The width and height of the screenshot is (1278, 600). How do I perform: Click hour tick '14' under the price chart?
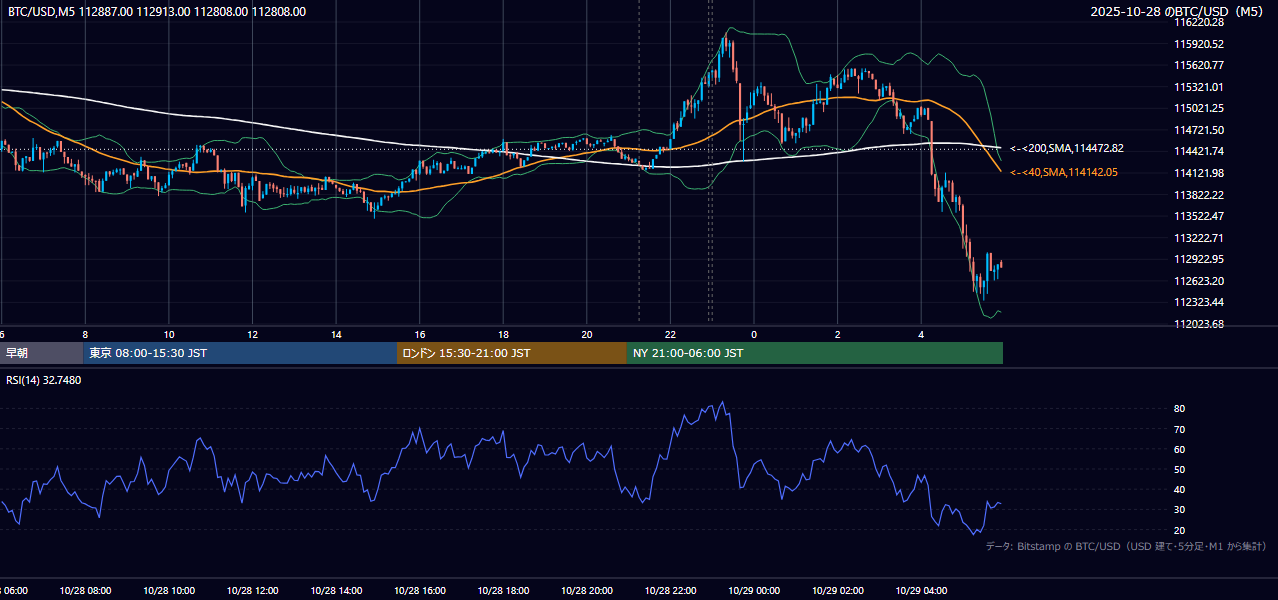(x=336, y=335)
